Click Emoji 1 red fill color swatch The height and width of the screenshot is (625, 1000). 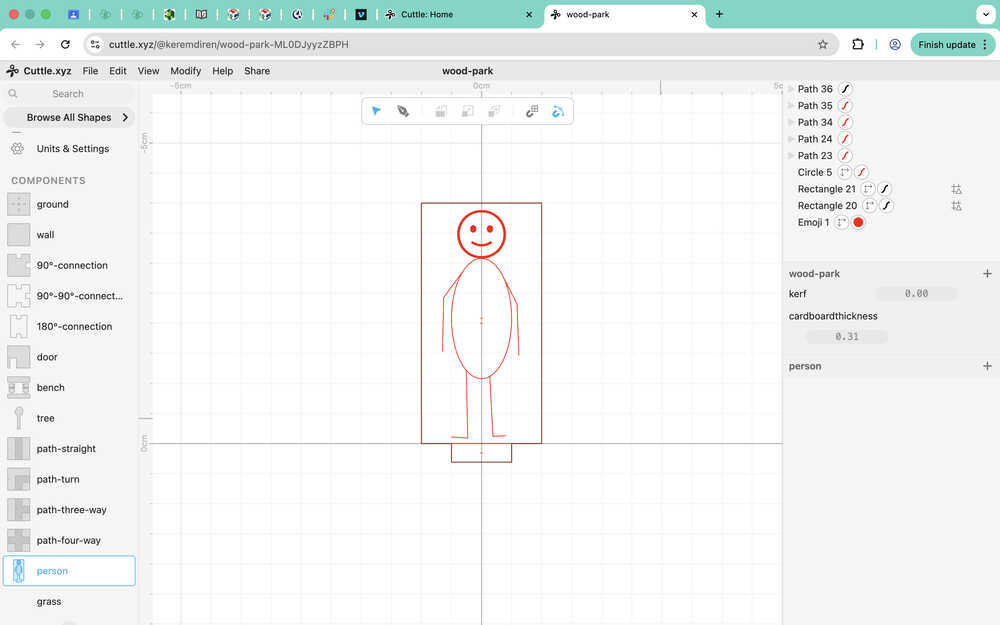pos(858,222)
